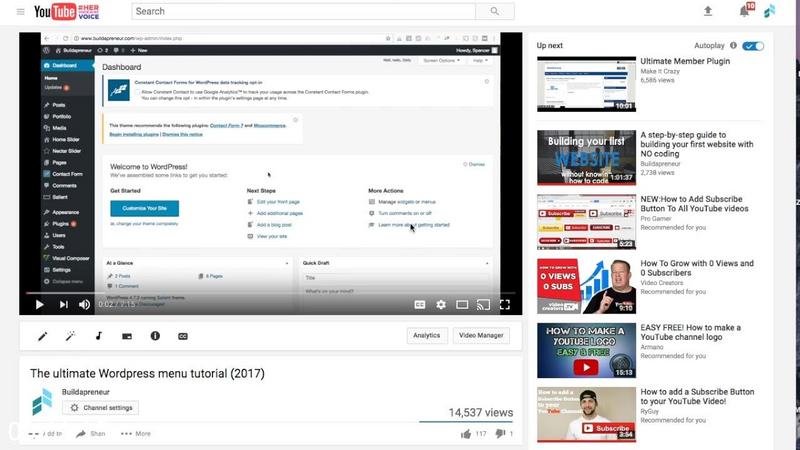Open RyGuy Subscribe Button video thumbnail
The height and width of the screenshot is (450, 800).
586,414
